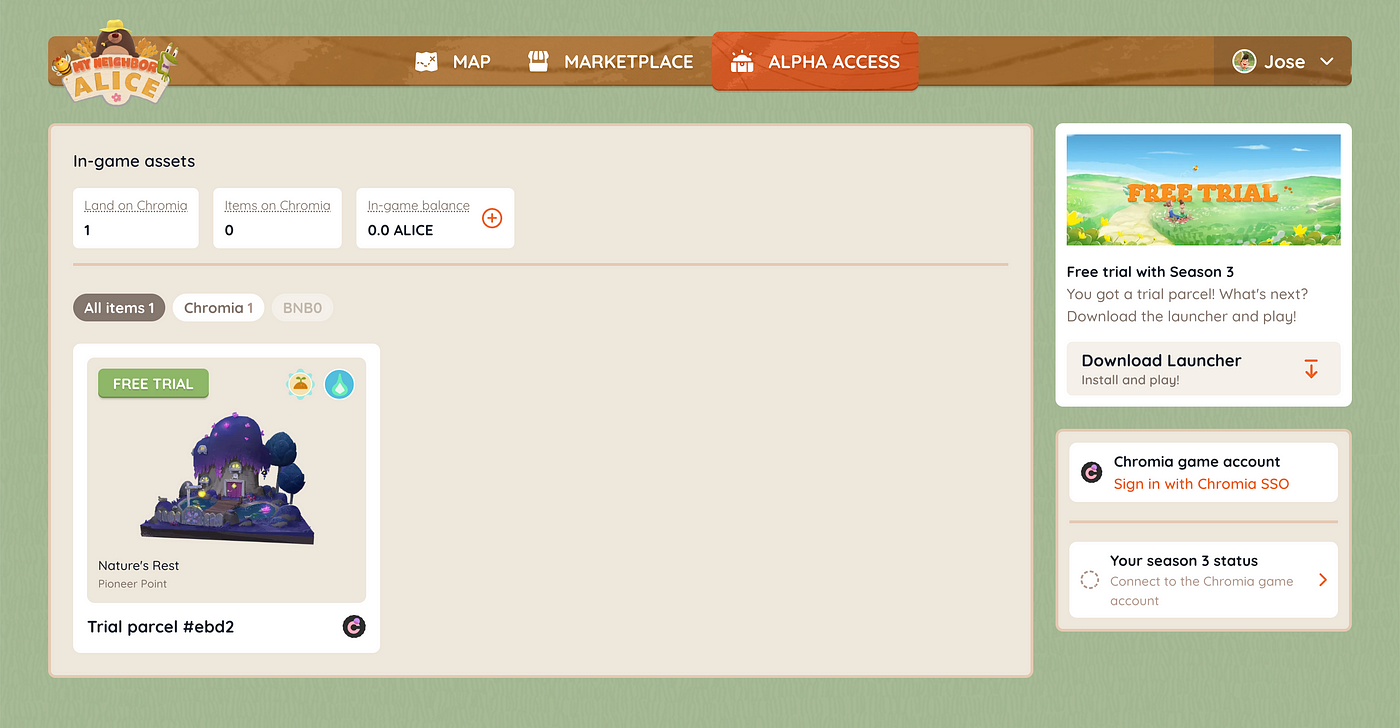Click the Land on Chromia label
Screen dimensions: 1400x728
tap(136, 206)
